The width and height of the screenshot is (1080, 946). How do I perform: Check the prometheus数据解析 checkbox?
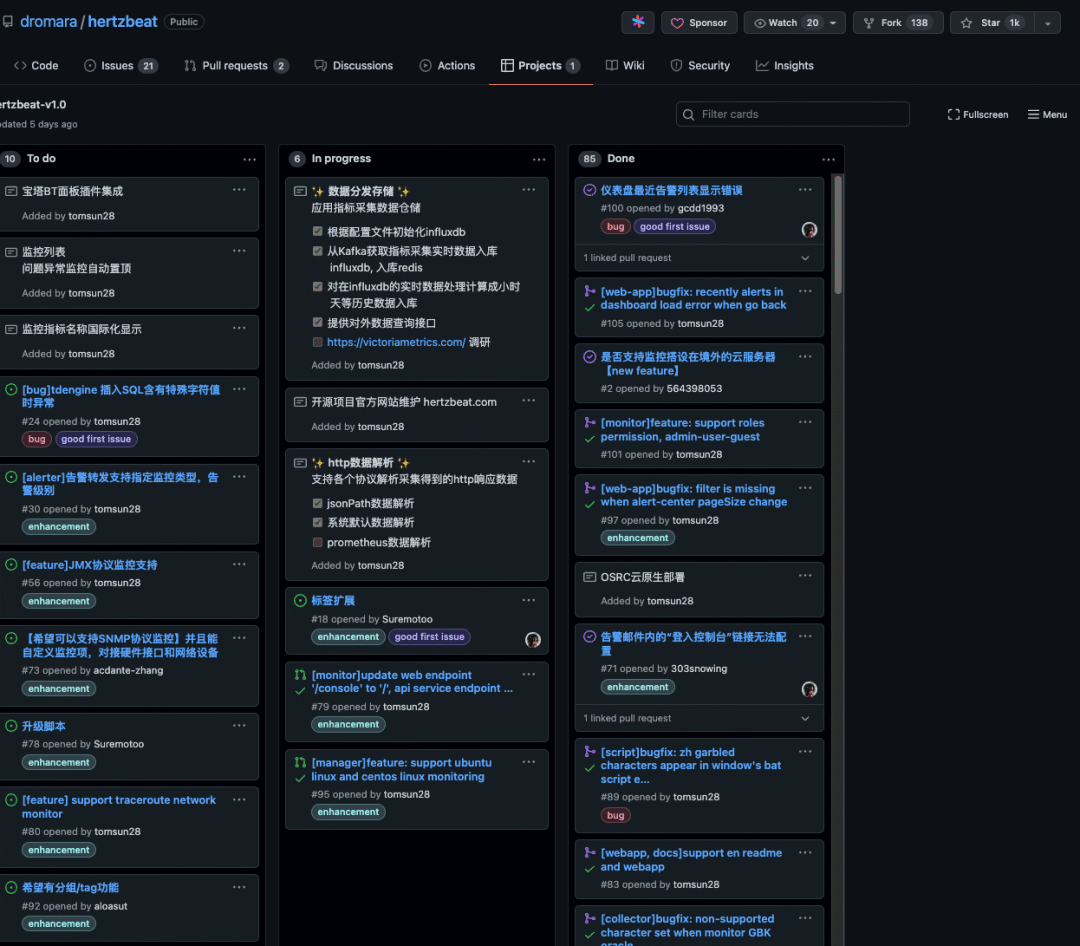tap(318, 542)
